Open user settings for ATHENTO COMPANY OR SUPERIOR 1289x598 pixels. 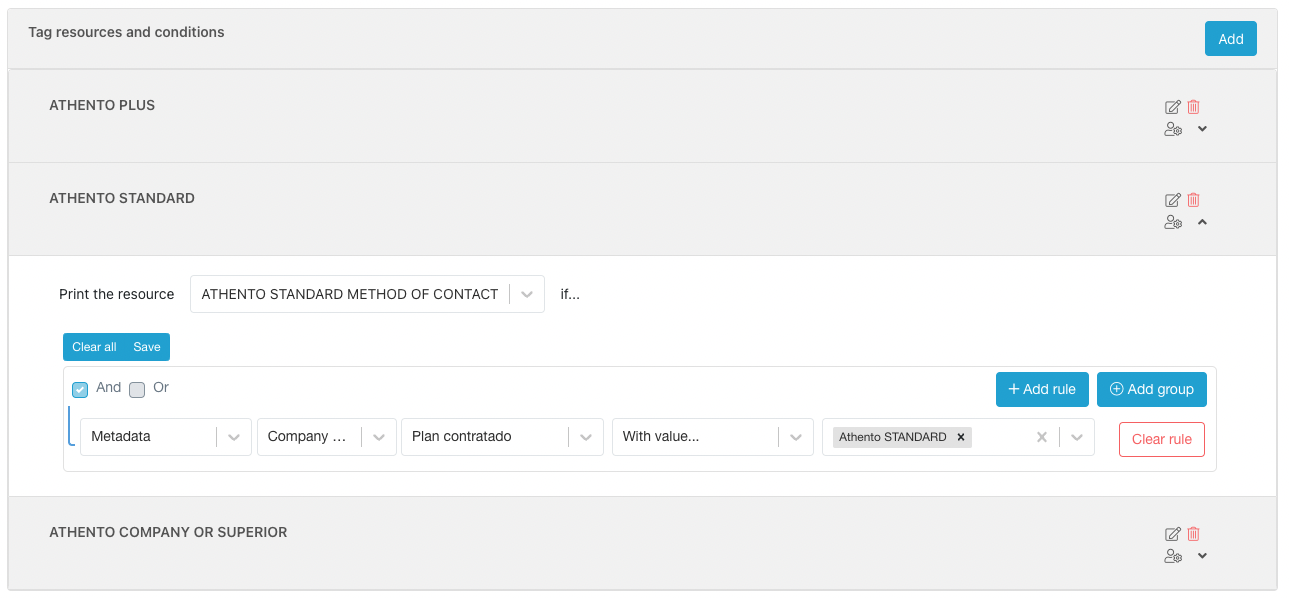[x=1173, y=556]
